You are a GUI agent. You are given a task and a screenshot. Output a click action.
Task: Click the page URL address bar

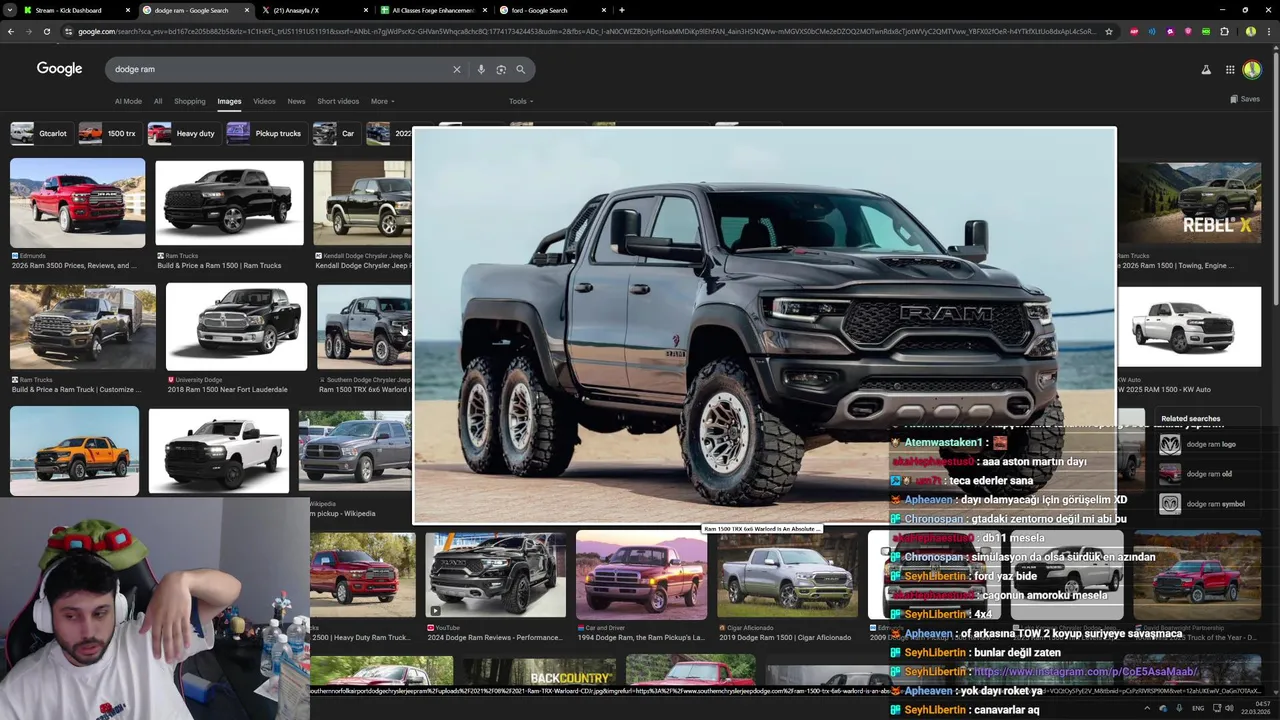coord(585,31)
